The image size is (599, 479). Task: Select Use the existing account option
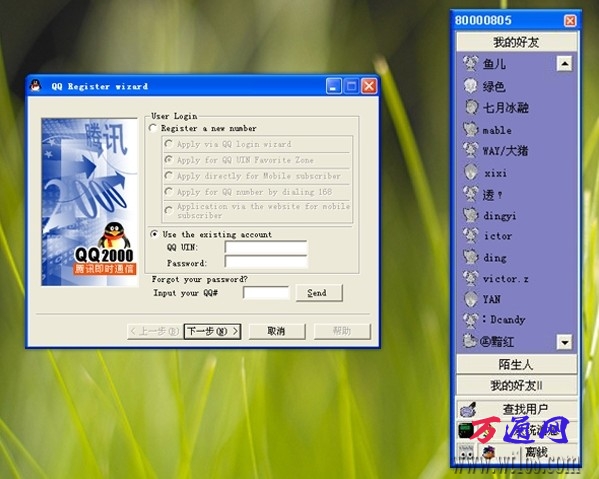pos(211,234)
